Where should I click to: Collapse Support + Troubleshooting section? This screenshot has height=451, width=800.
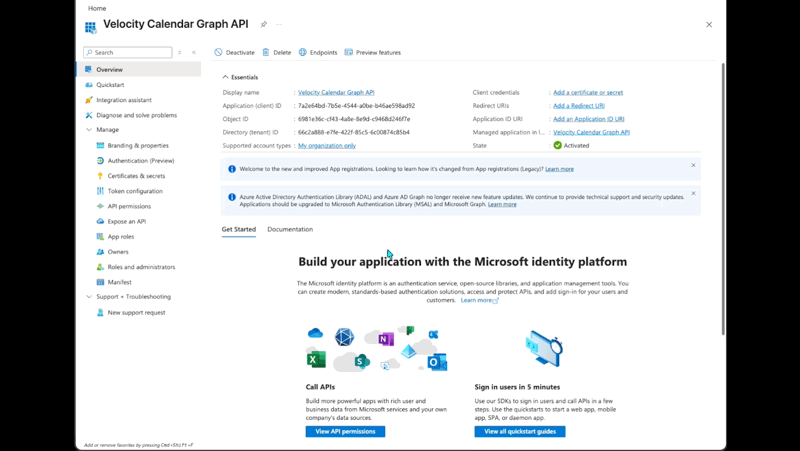pyautogui.click(x=89, y=296)
